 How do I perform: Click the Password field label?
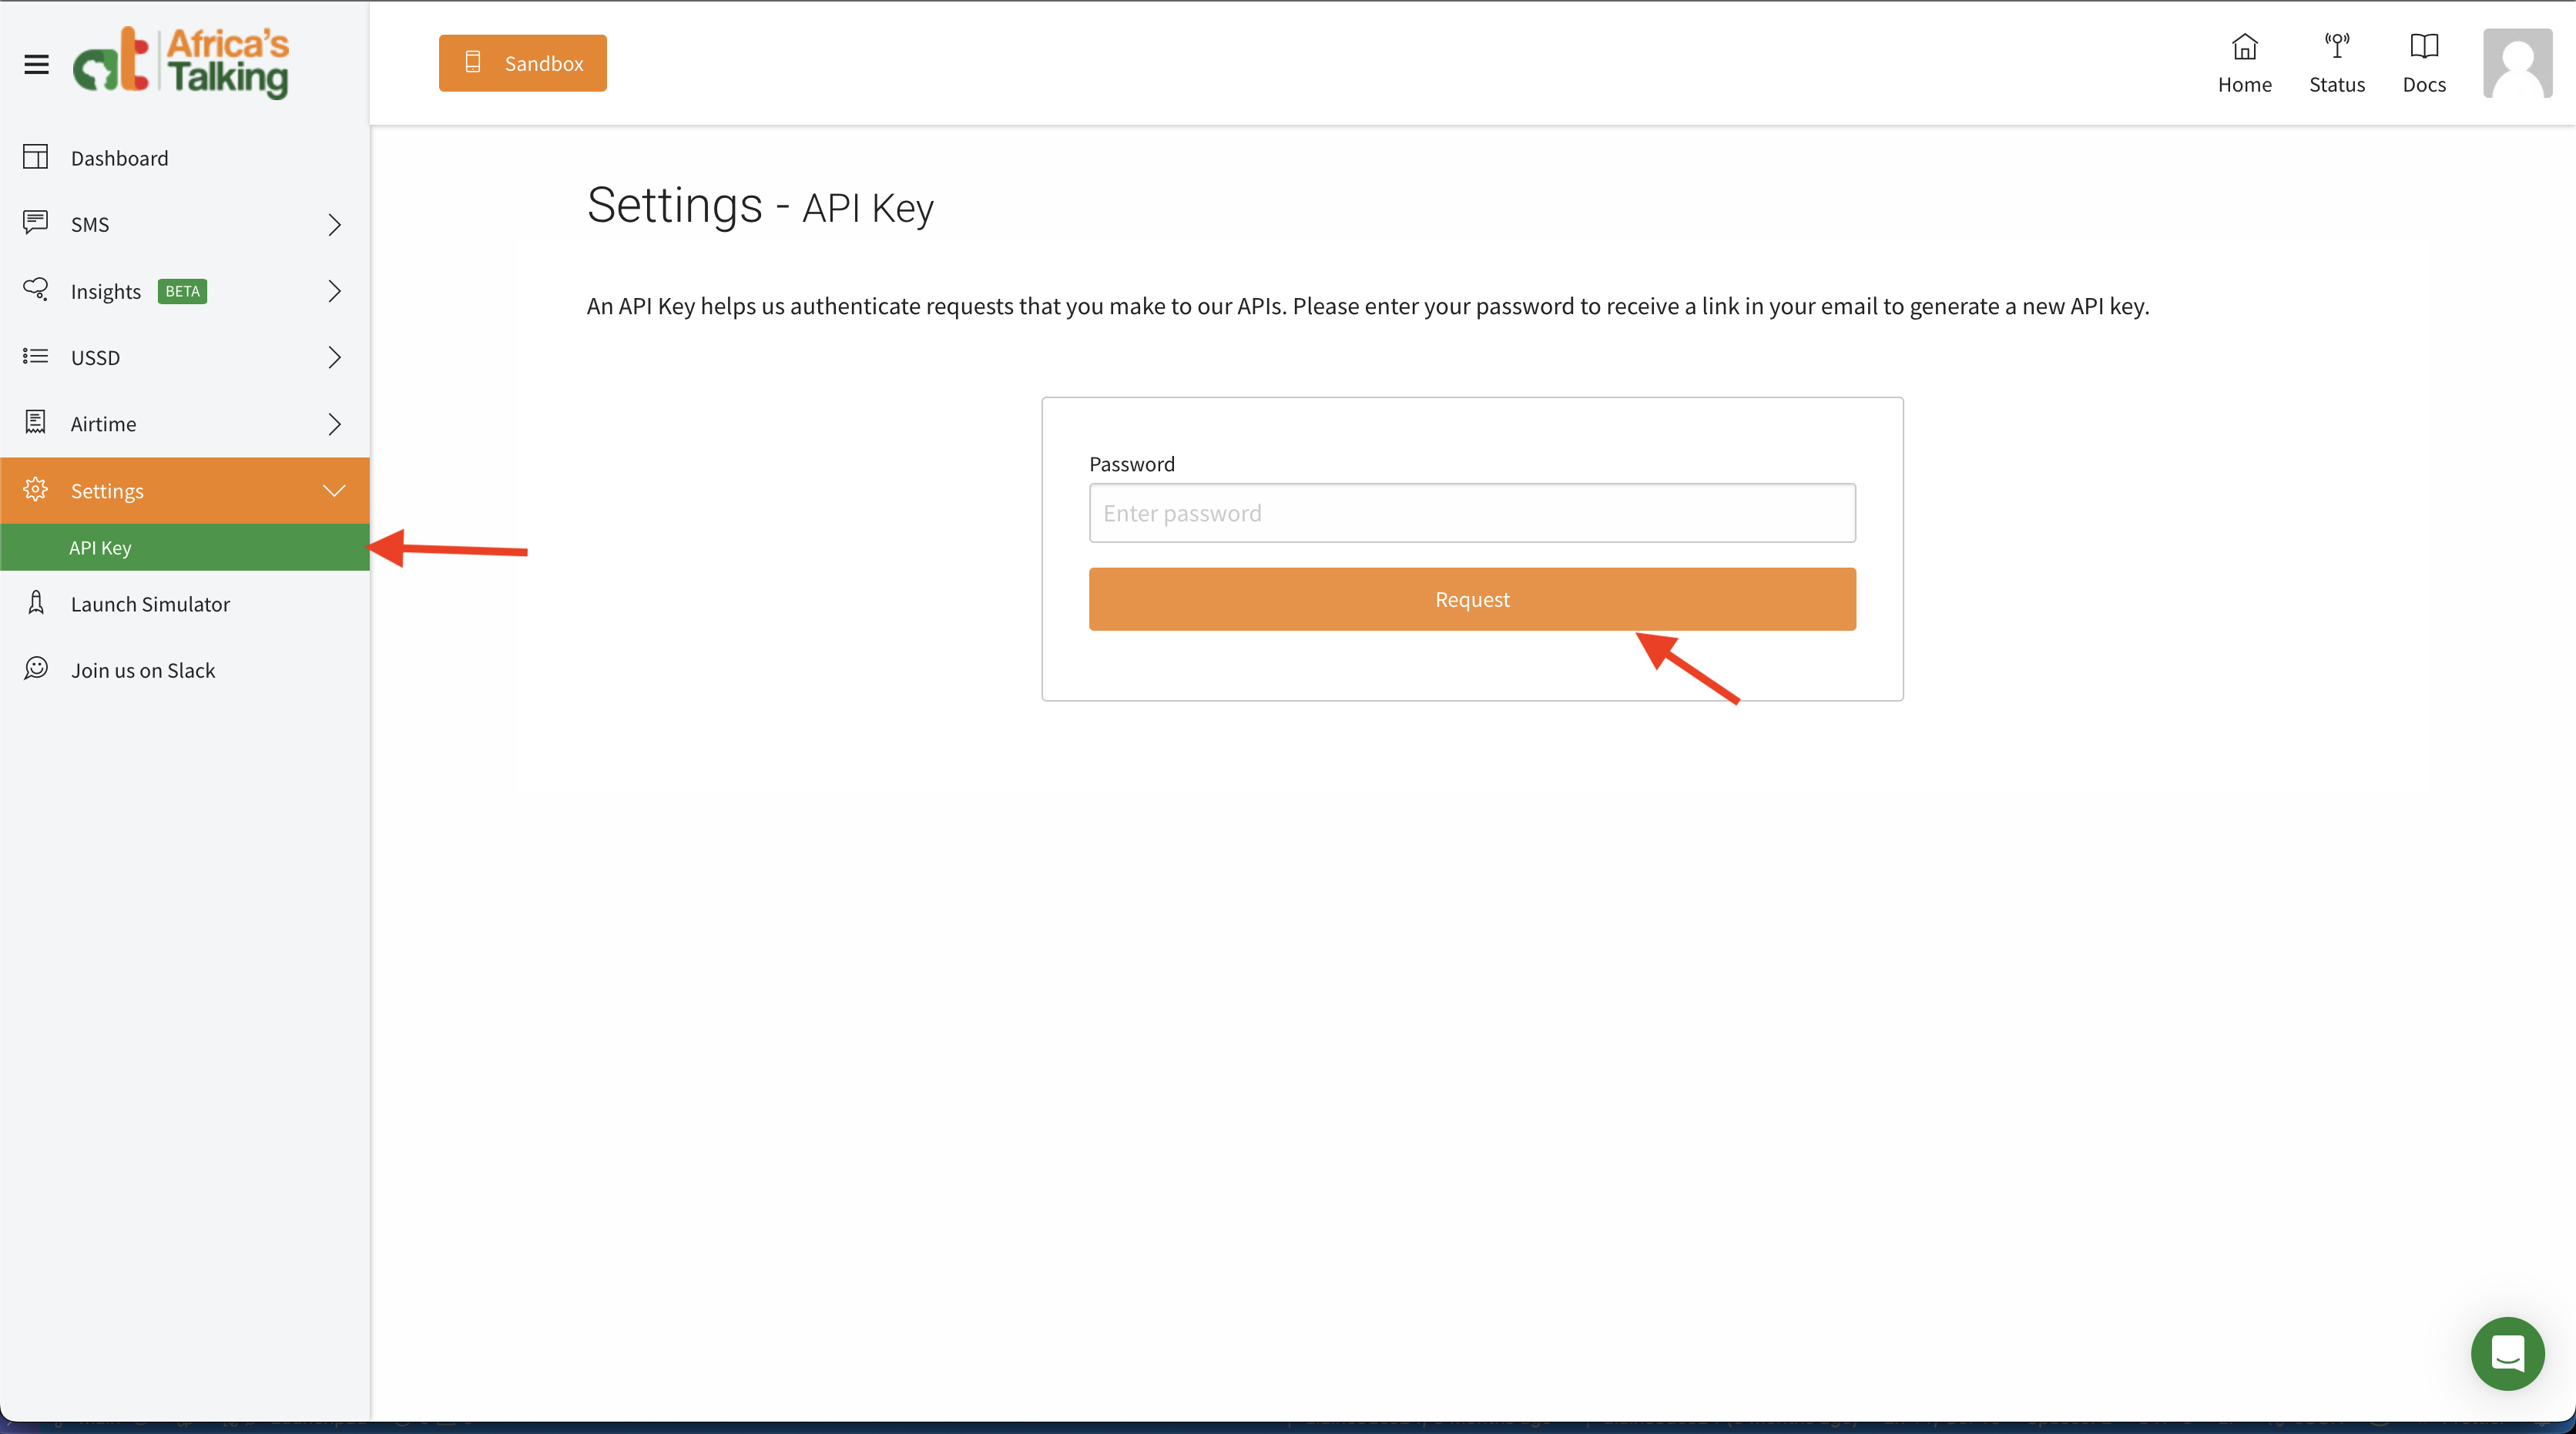click(x=1132, y=464)
